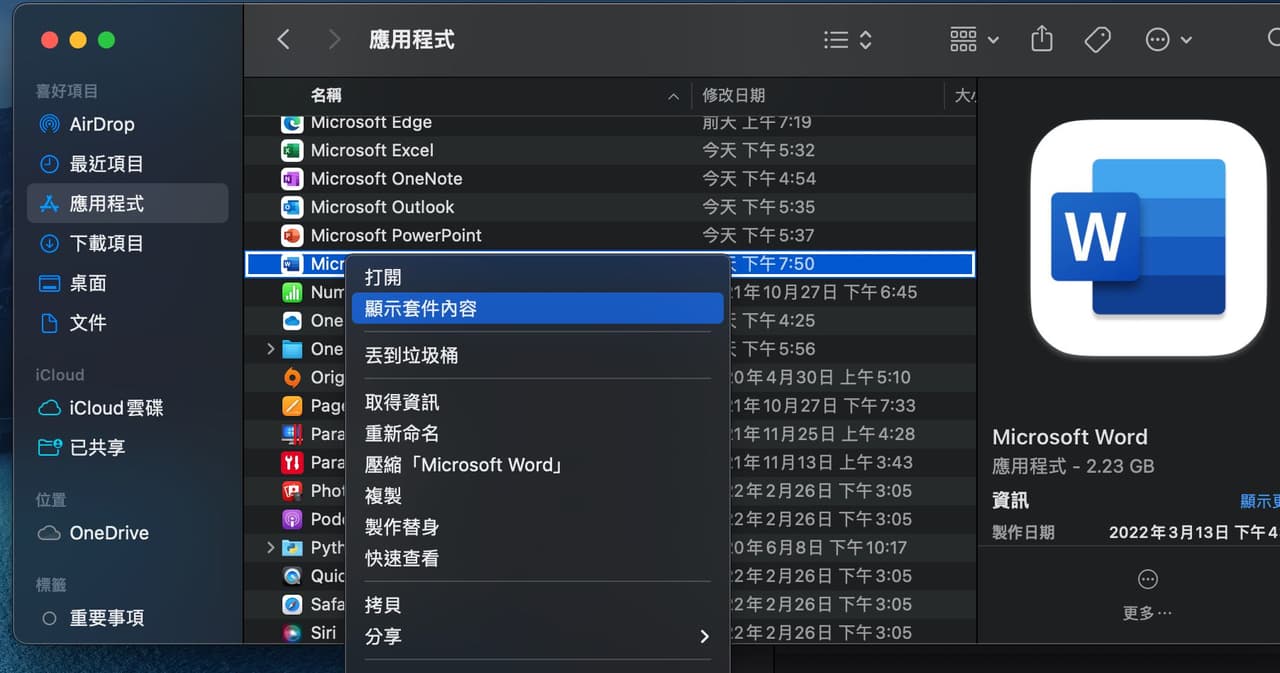Choose 重新命名 from the context menu
The width and height of the screenshot is (1280, 673).
537,433
